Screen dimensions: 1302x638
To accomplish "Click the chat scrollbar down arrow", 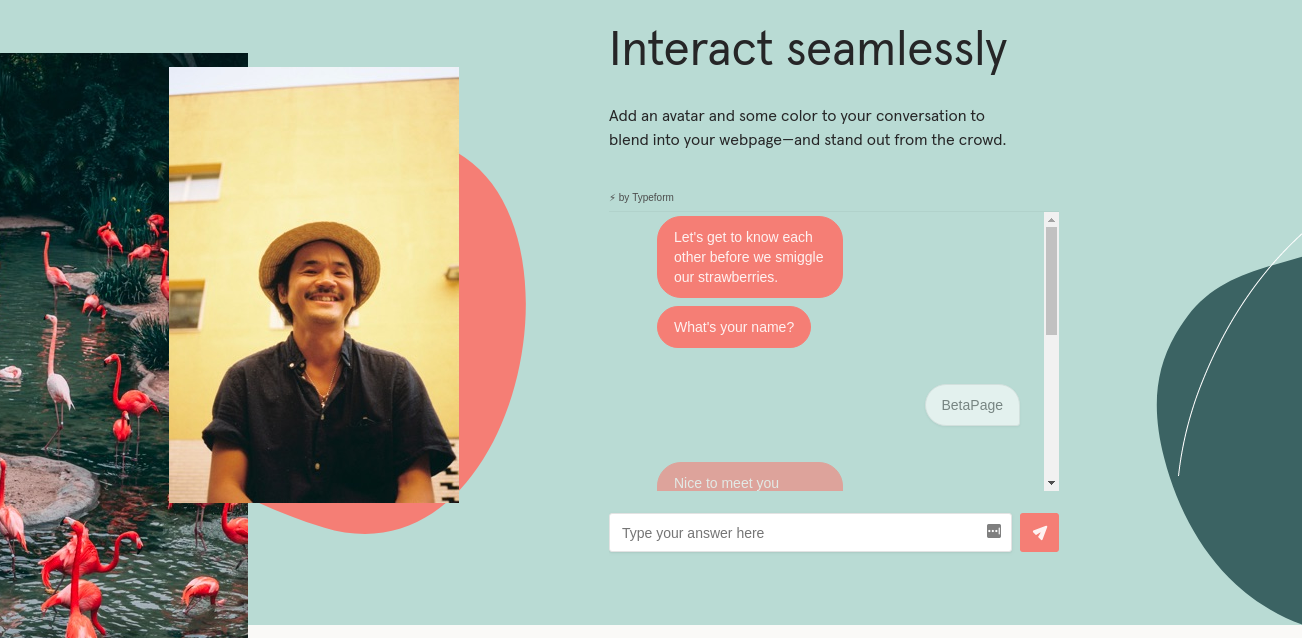I will [x=1051, y=483].
